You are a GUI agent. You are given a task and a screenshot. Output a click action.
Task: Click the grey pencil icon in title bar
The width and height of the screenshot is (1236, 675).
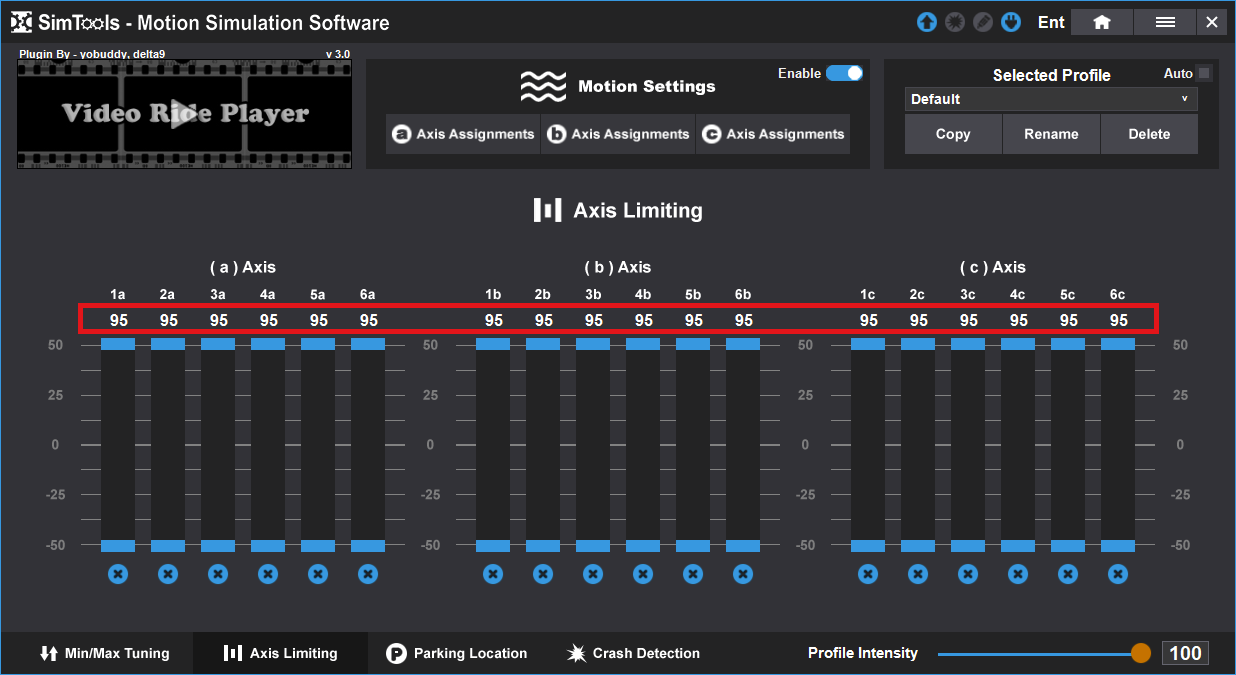coord(983,22)
